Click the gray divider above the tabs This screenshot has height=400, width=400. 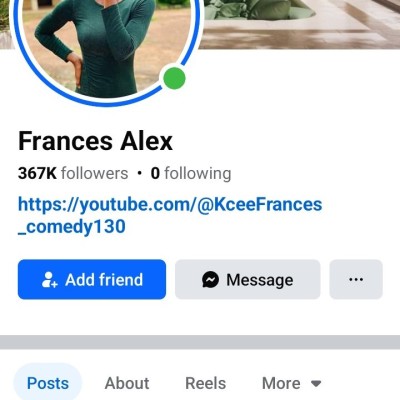pyautogui.click(x=200, y=342)
